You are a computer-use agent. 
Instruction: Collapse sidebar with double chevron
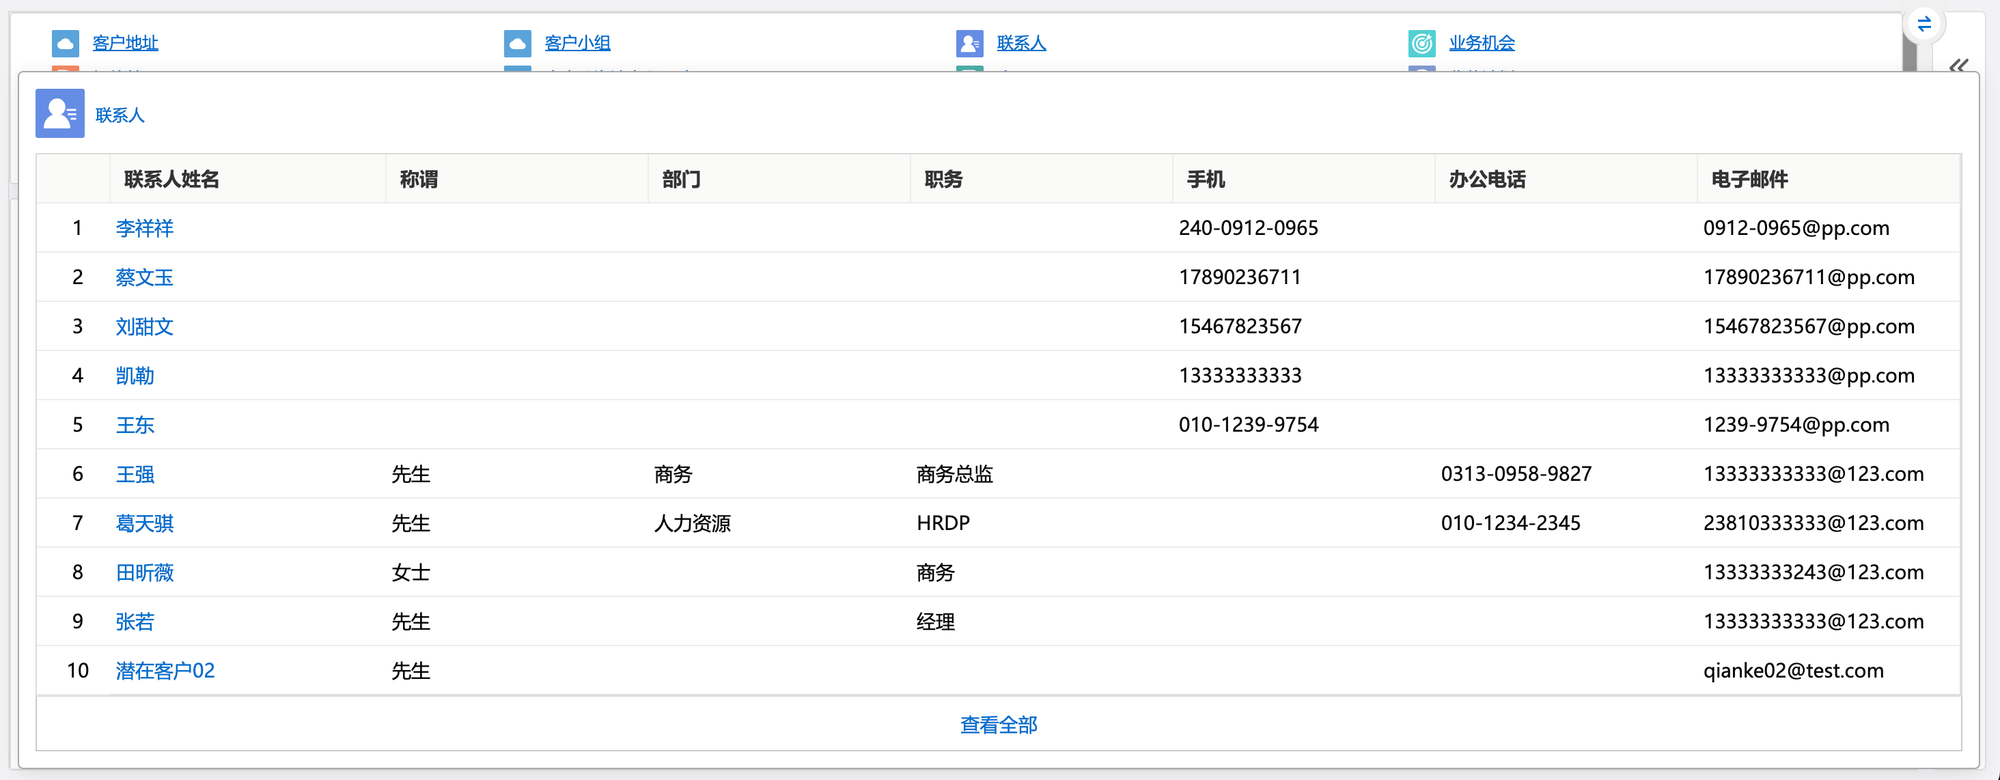pyautogui.click(x=1958, y=66)
